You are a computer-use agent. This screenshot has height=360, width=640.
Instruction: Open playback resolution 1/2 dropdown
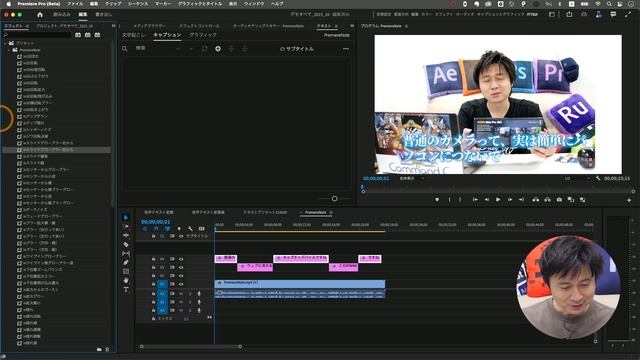[x=577, y=178]
